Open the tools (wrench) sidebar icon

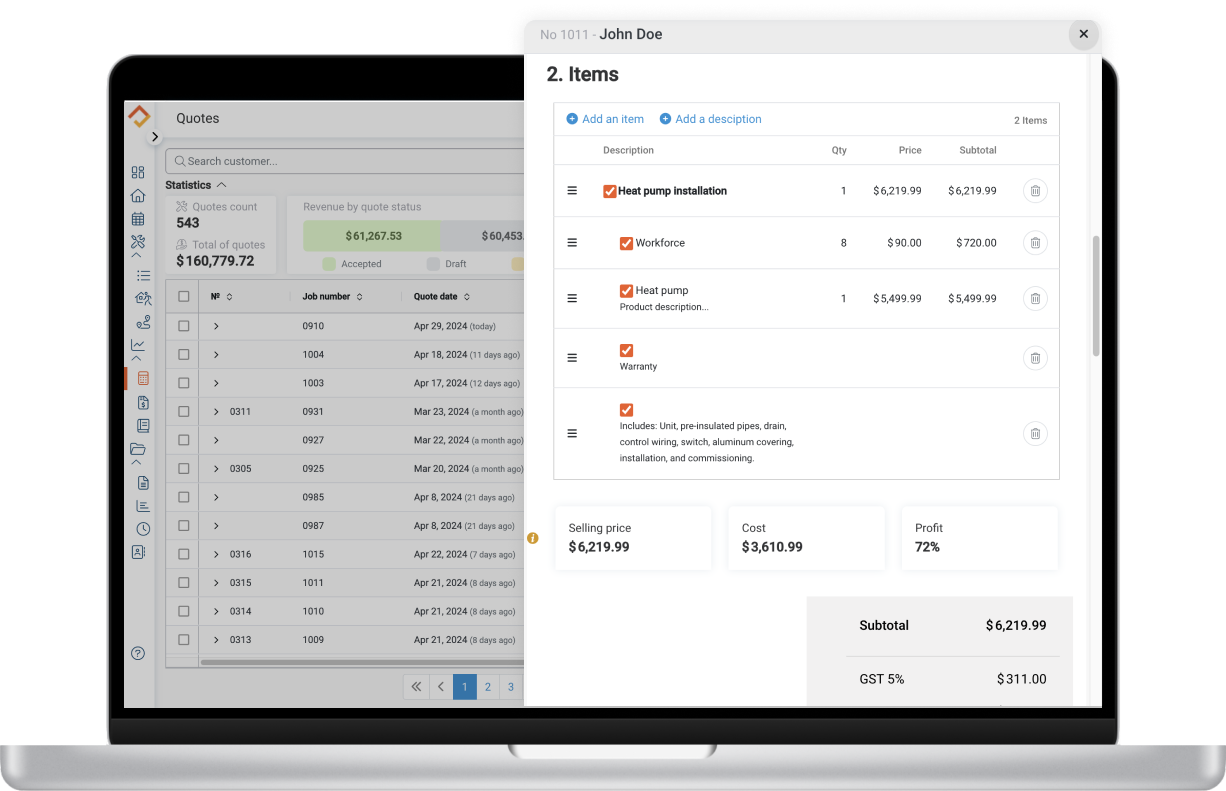pyautogui.click(x=138, y=241)
